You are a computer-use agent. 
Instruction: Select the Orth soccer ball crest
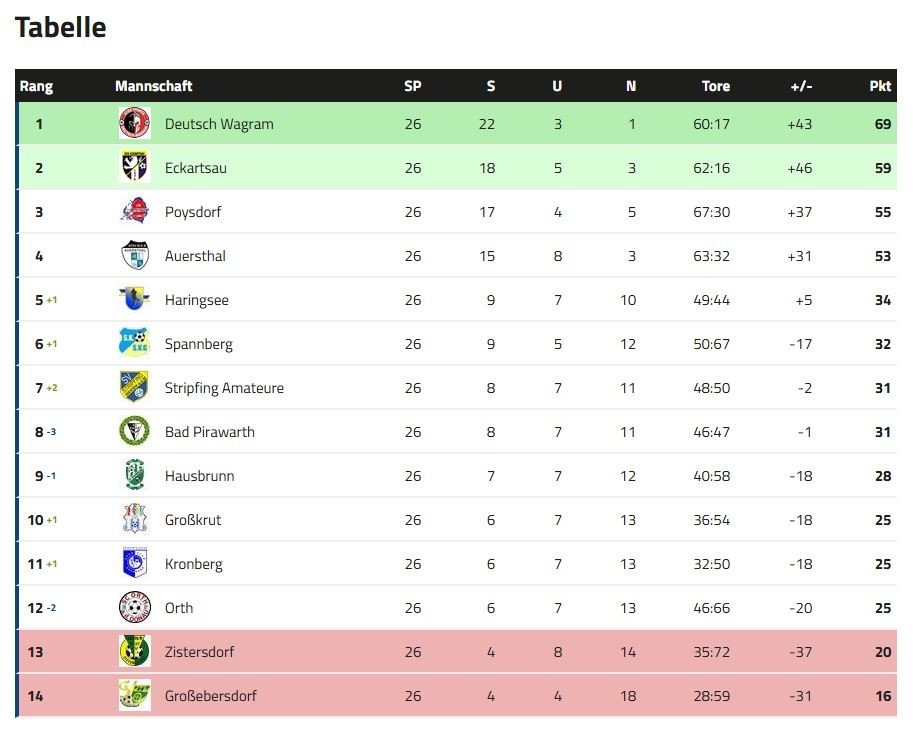point(135,608)
